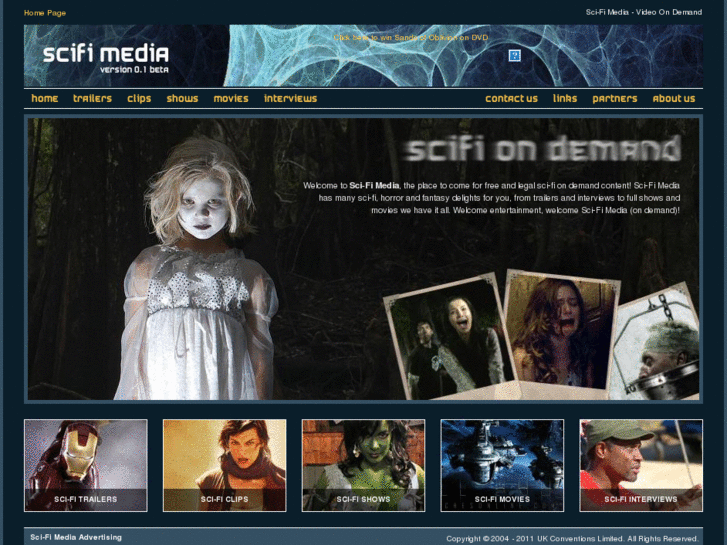Image resolution: width=727 pixels, height=545 pixels.
Task: Open the Sci-Fi Interviews thumbnail
Action: pyautogui.click(x=641, y=465)
